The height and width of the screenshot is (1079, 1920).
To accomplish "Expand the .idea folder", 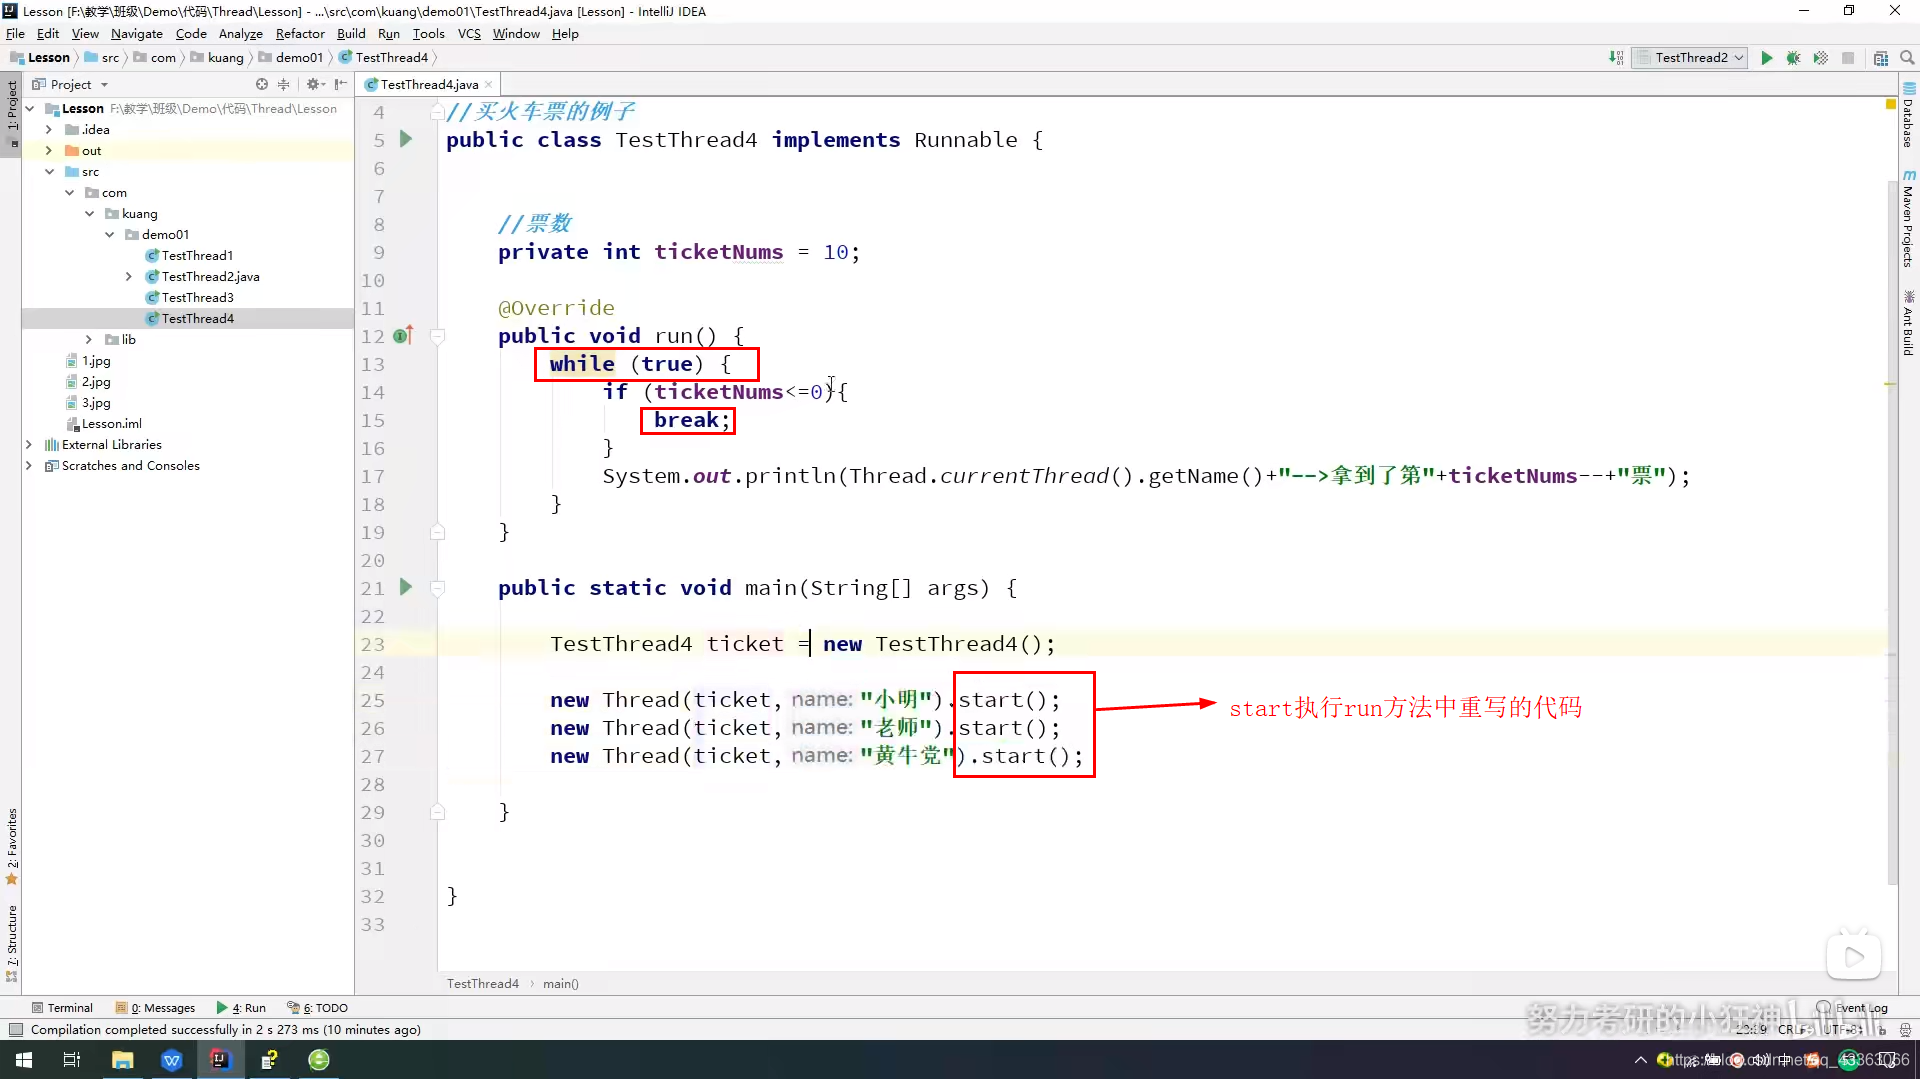I will (x=48, y=130).
